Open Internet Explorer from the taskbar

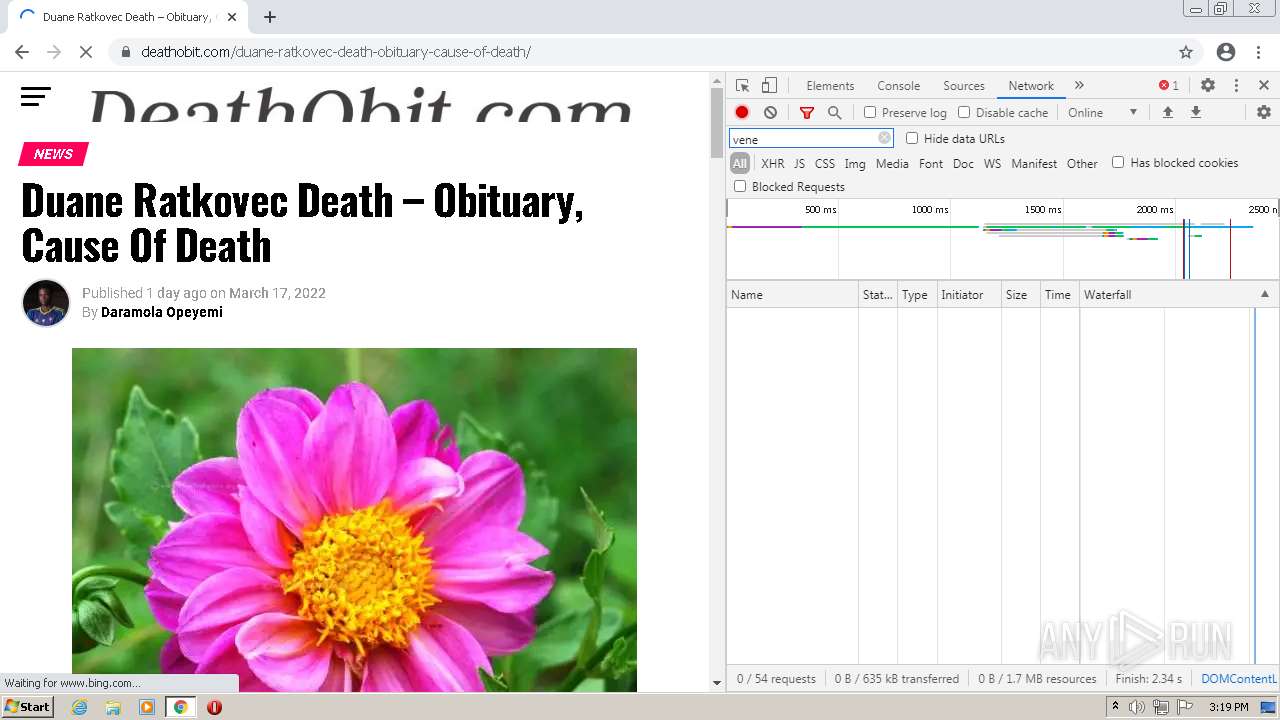(79, 707)
